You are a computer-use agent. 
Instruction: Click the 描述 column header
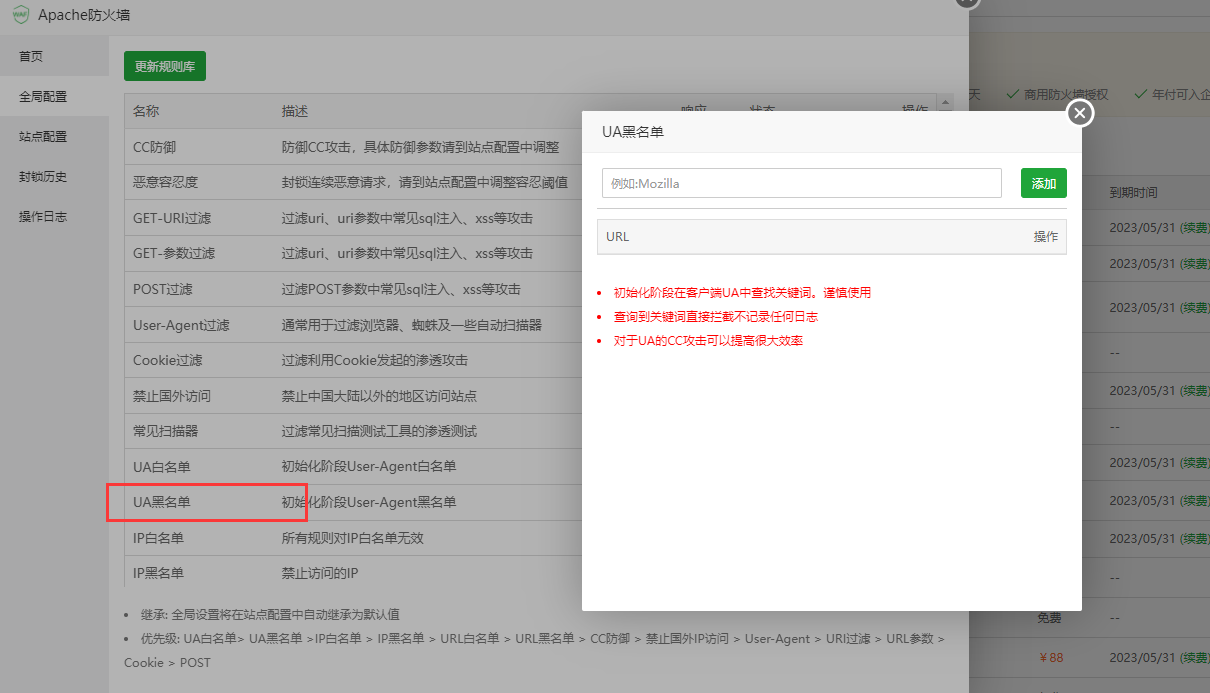[295, 111]
